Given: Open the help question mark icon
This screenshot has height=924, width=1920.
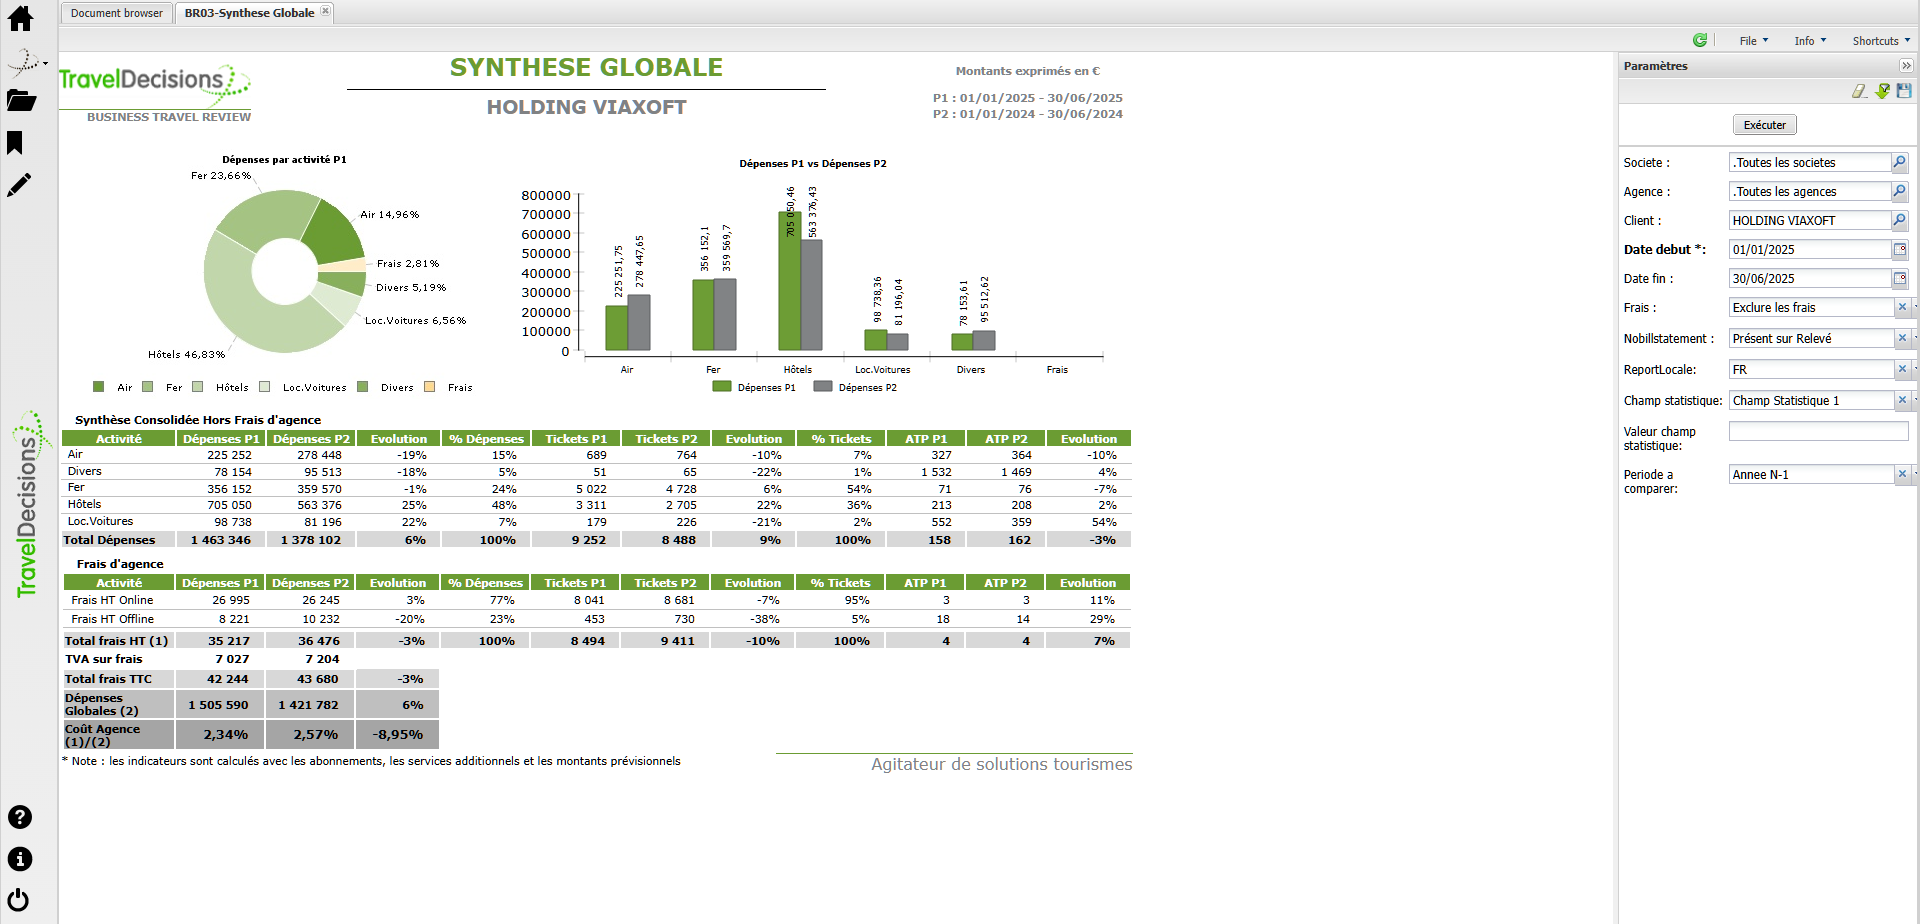Looking at the screenshot, I should [x=20, y=817].
